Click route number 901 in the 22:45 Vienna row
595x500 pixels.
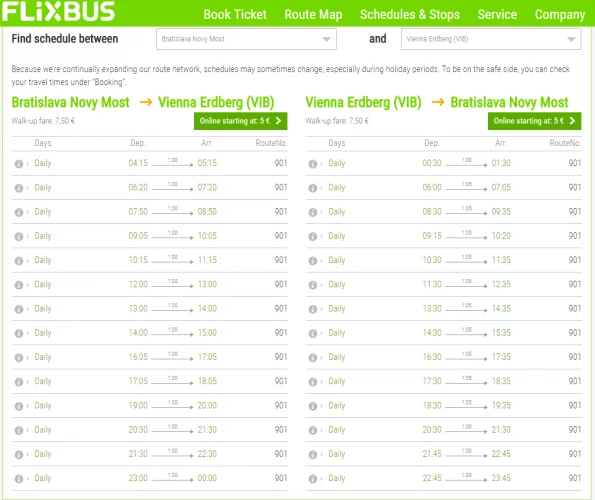pos(575,478)
